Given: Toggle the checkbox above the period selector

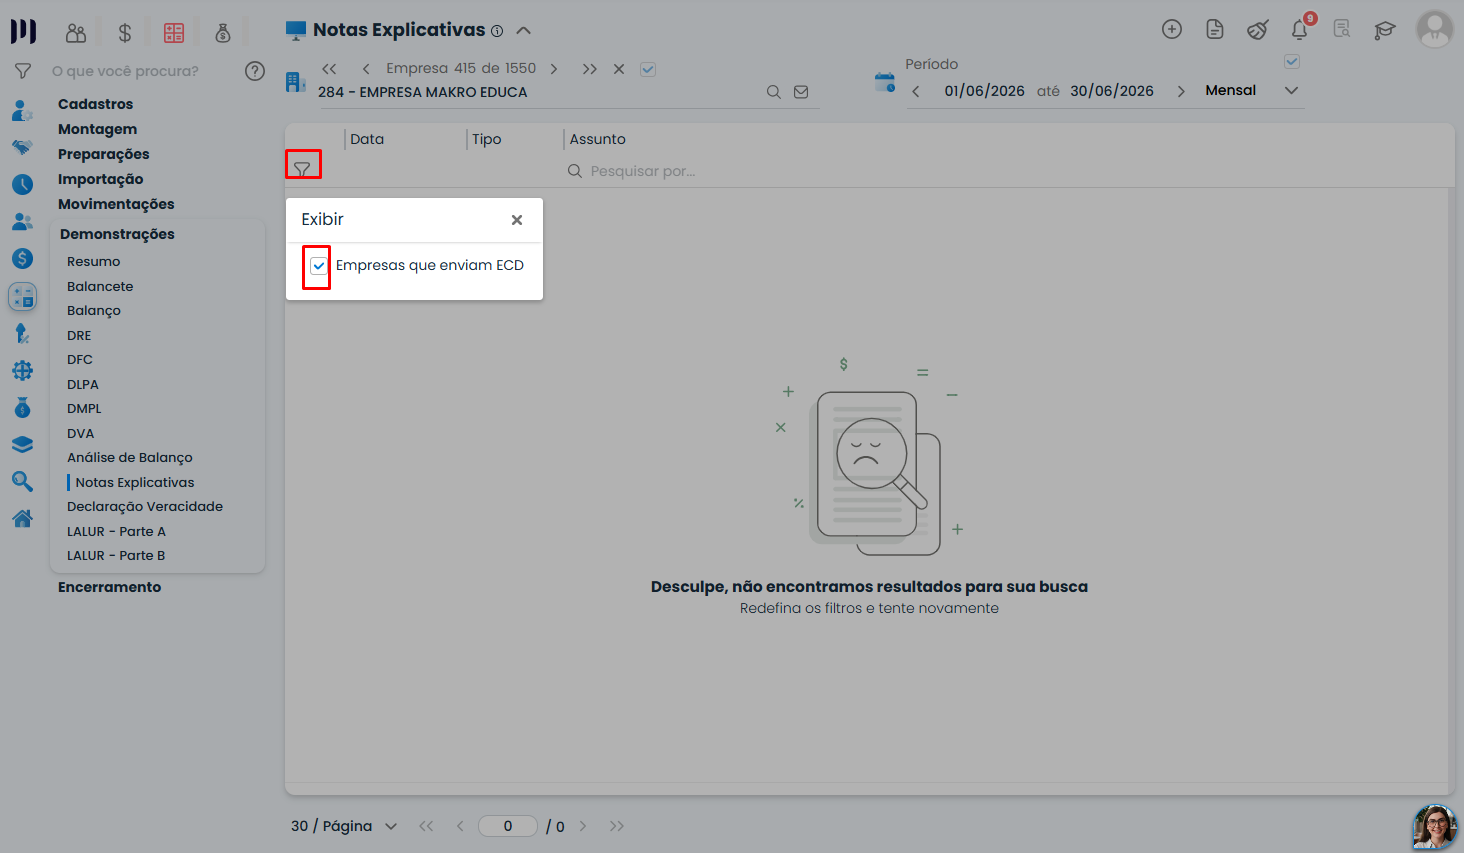Looking at the screenshot, I should [1292, 62].
